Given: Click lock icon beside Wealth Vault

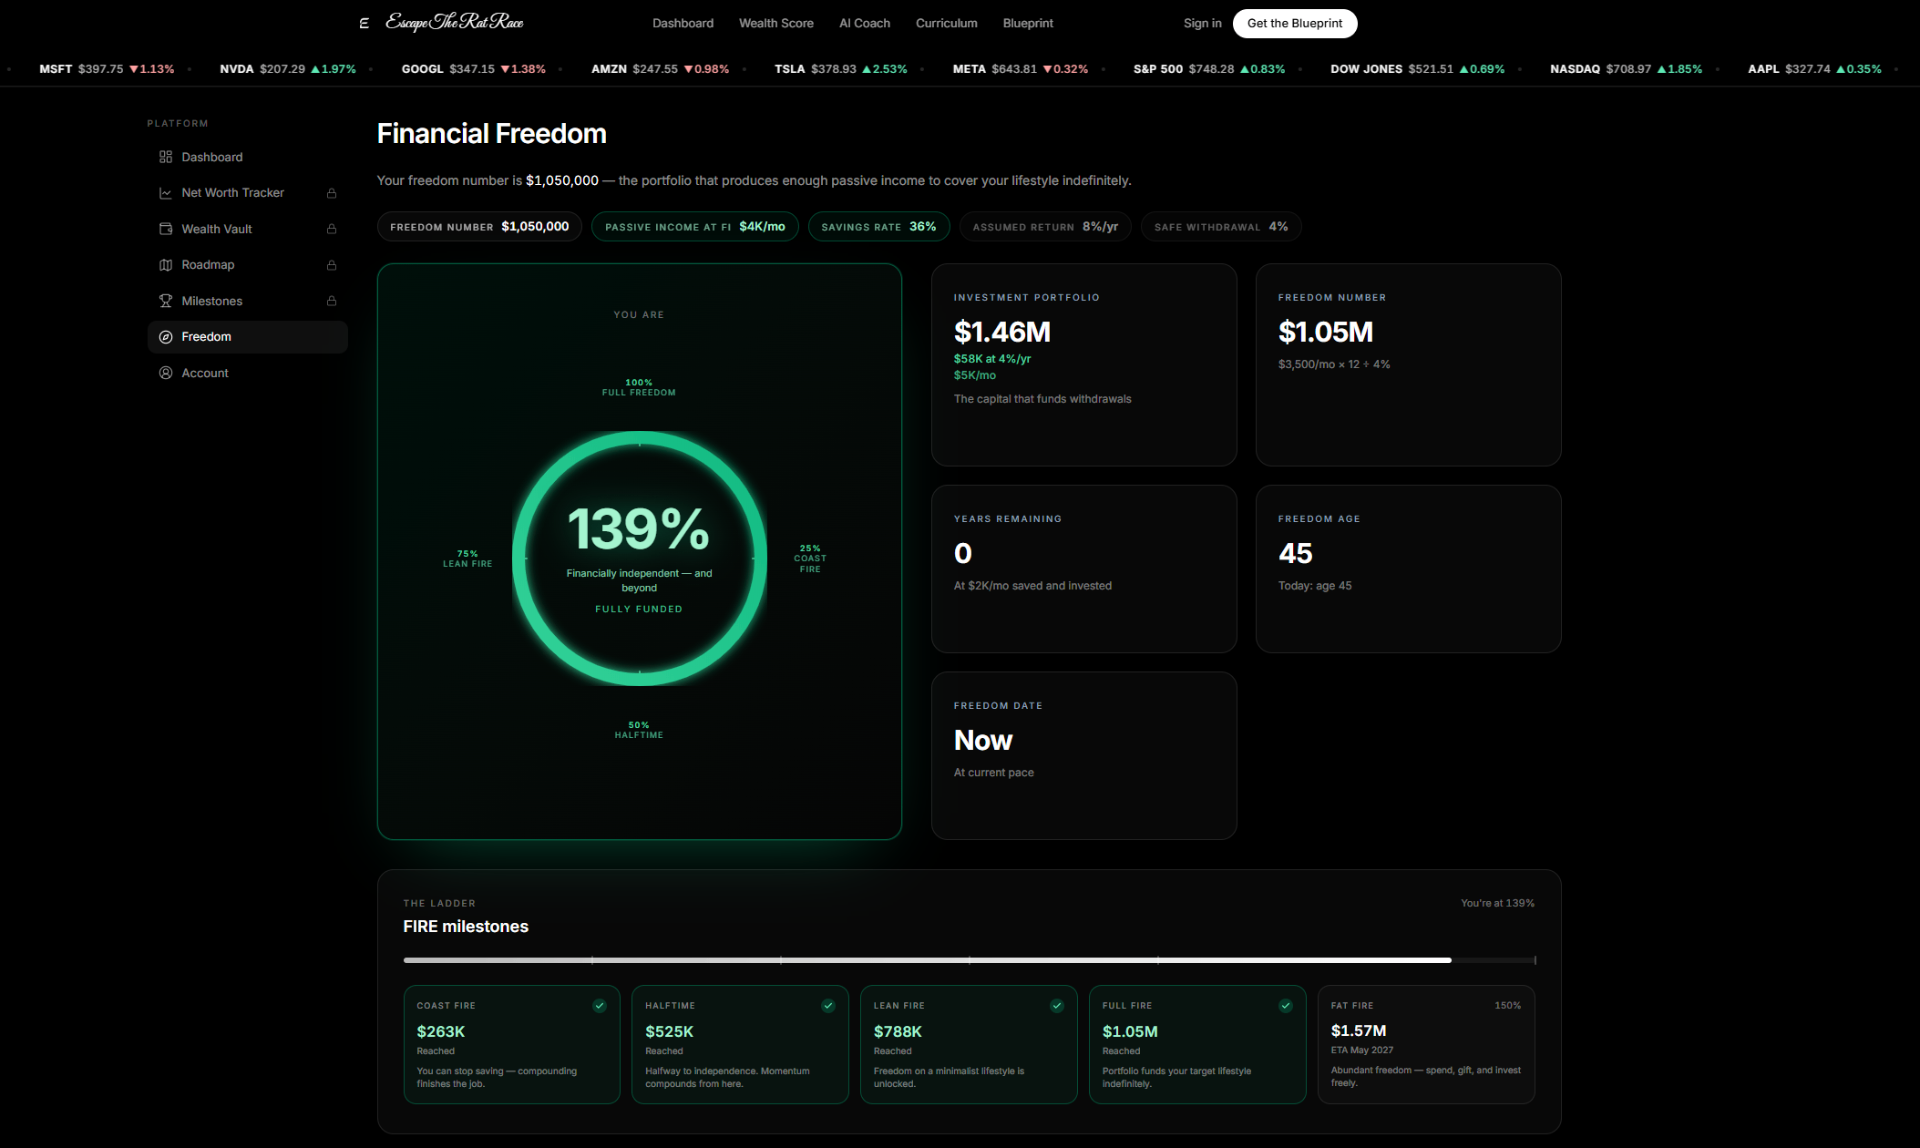Looking at the screenshot, I should click(x=331, y=229).
